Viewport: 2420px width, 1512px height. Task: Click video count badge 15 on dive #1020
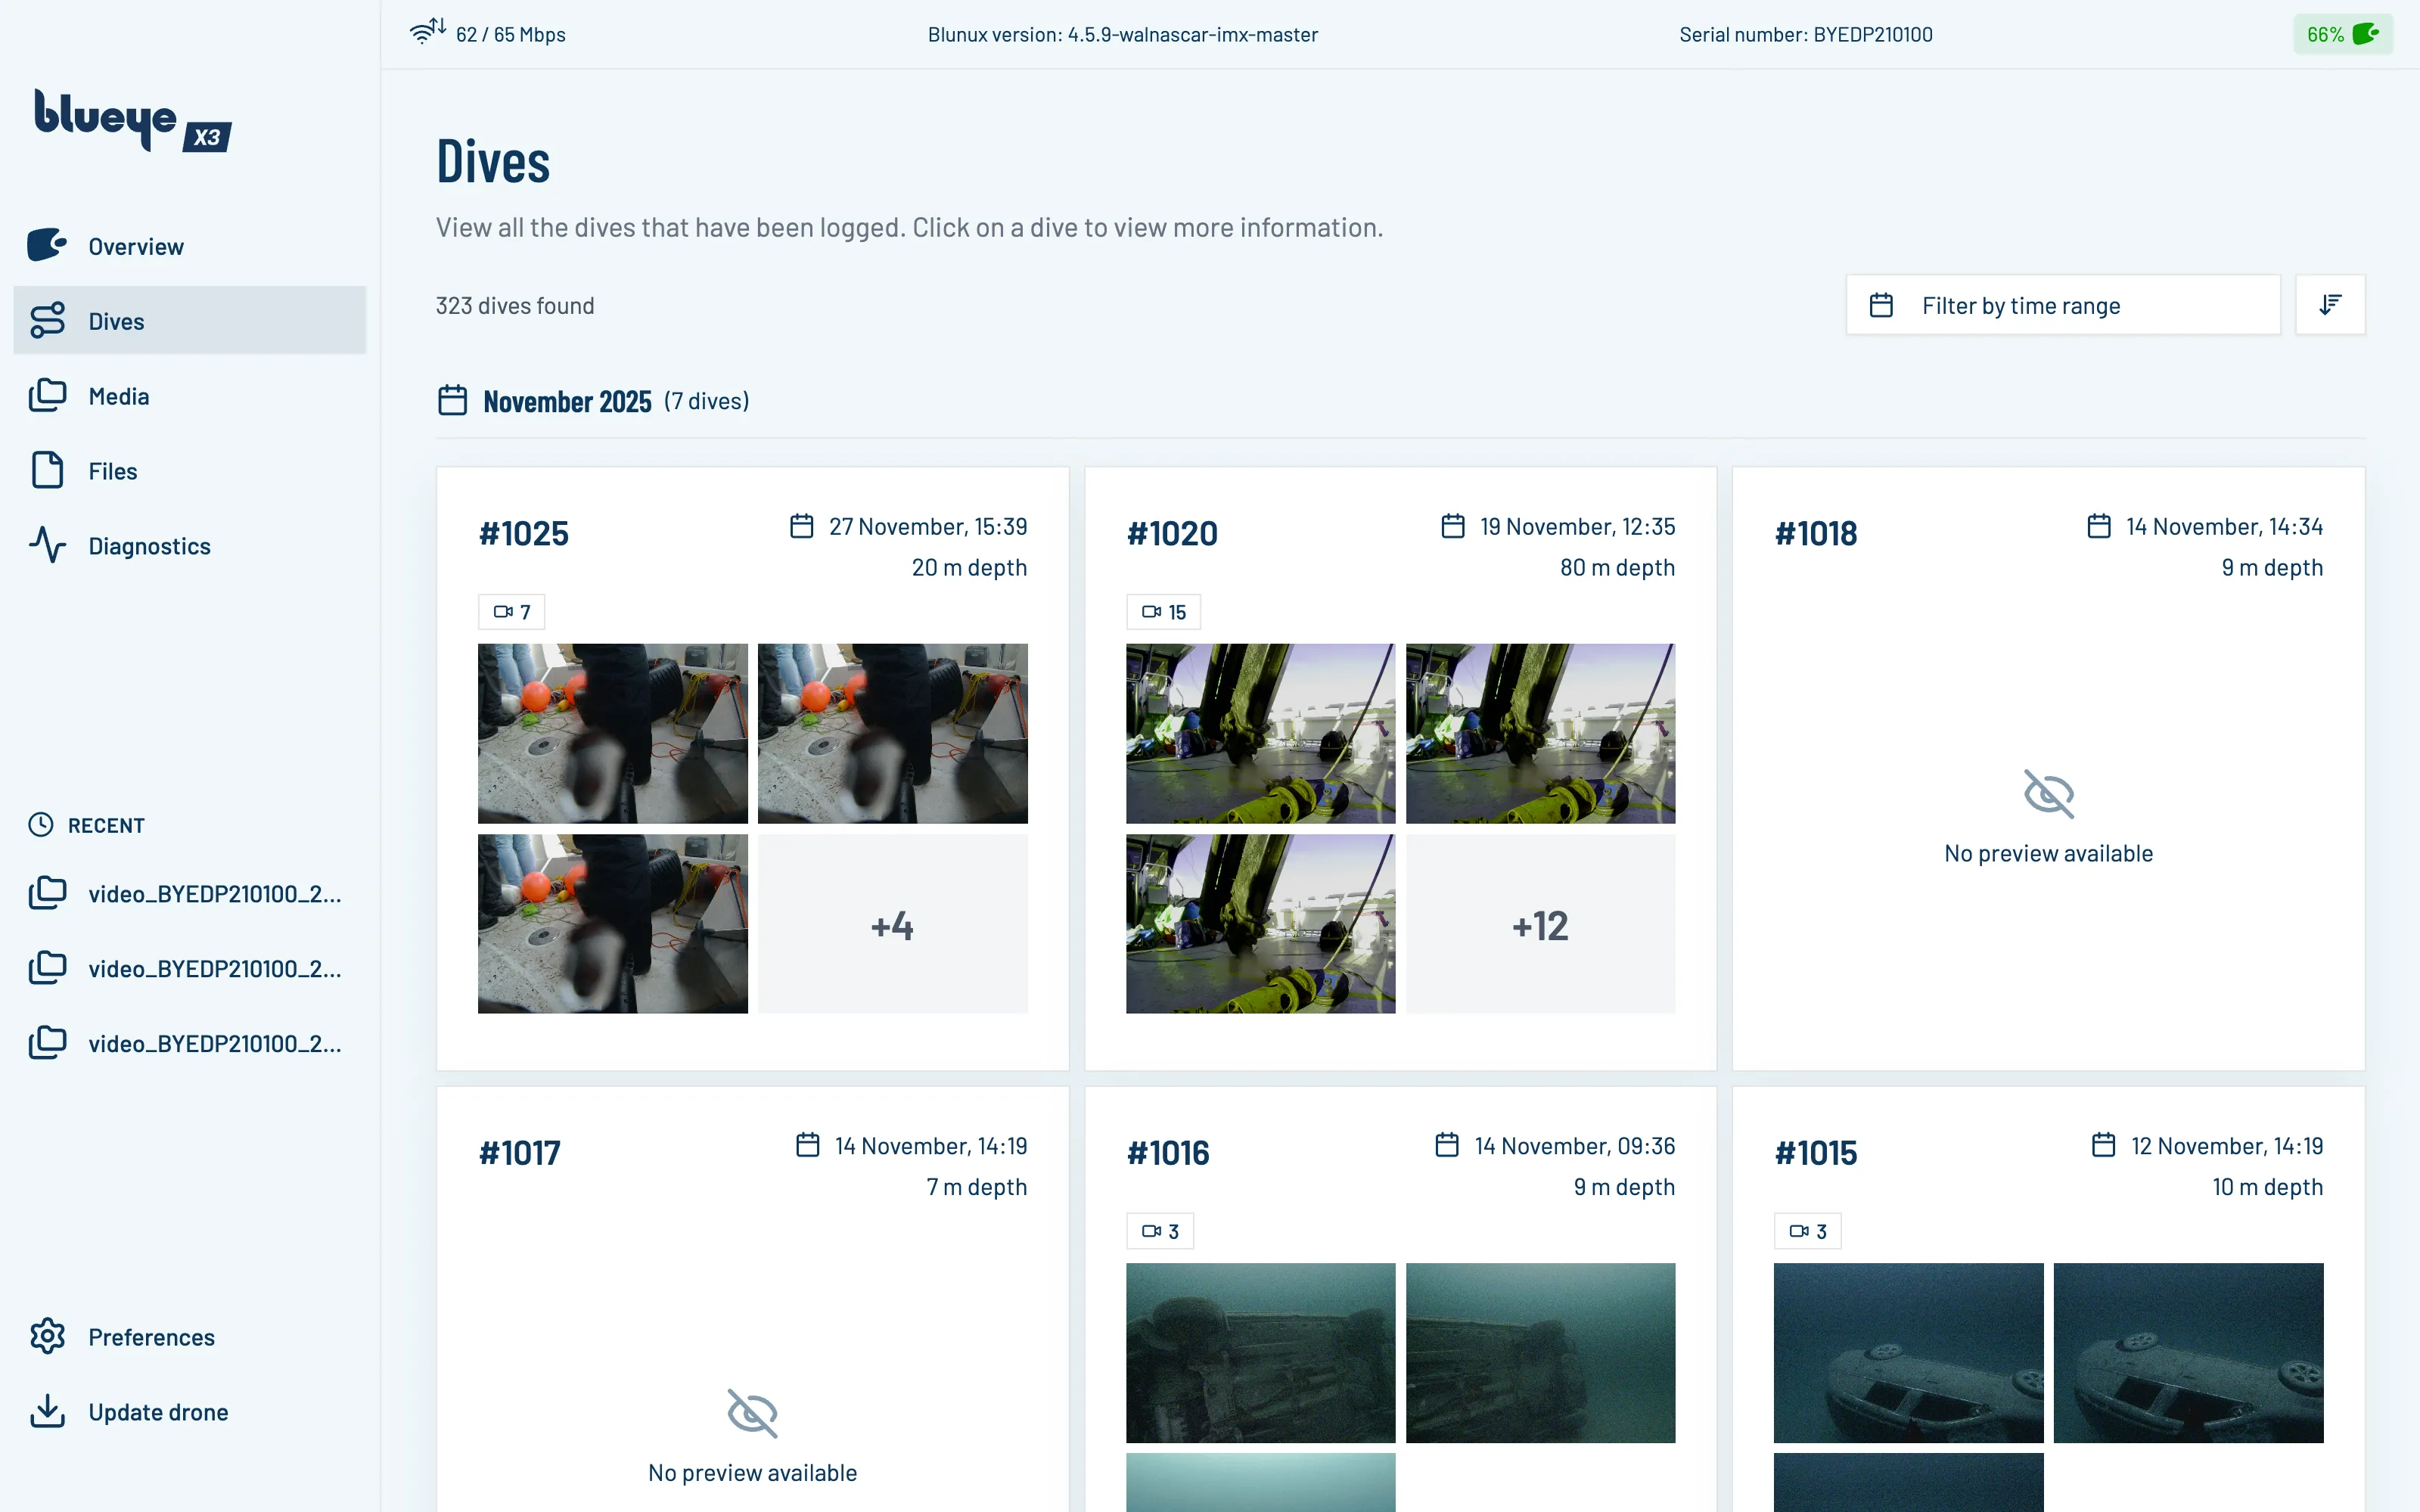[x=1163, y=611]
